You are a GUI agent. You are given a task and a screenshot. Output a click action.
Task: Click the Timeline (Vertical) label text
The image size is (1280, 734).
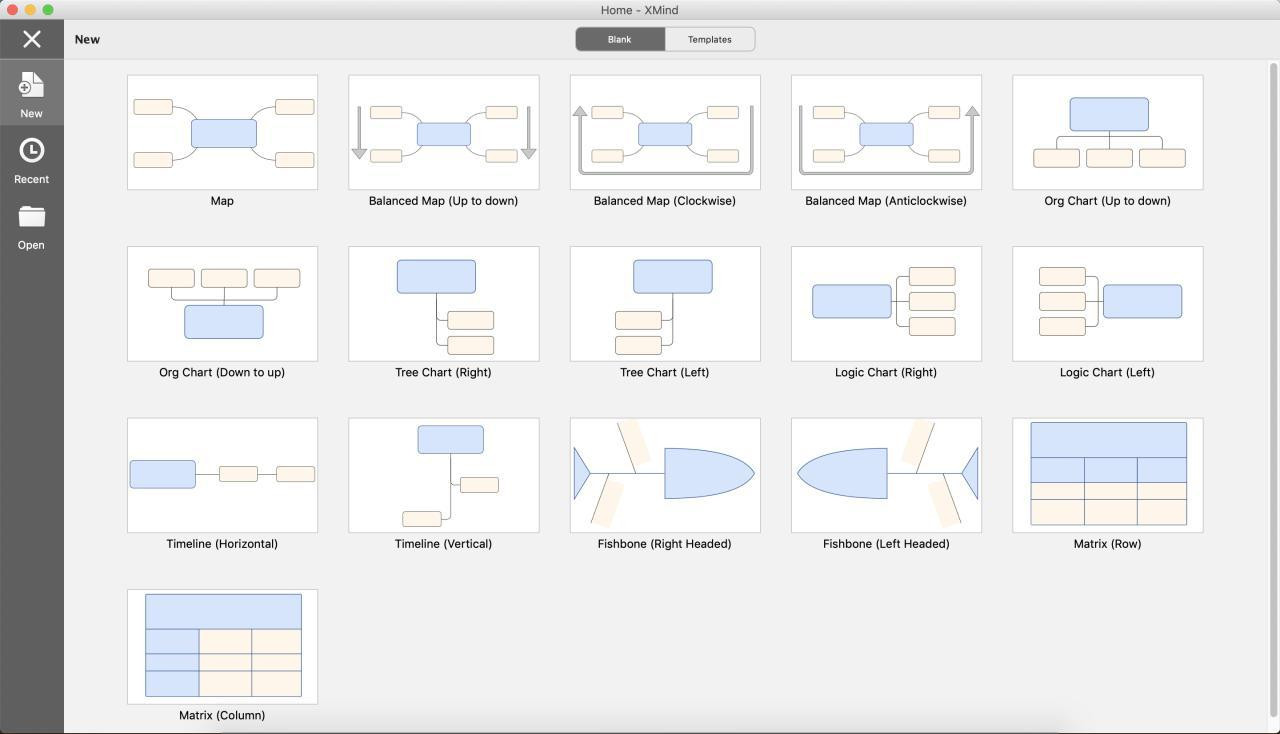(443, 544)
